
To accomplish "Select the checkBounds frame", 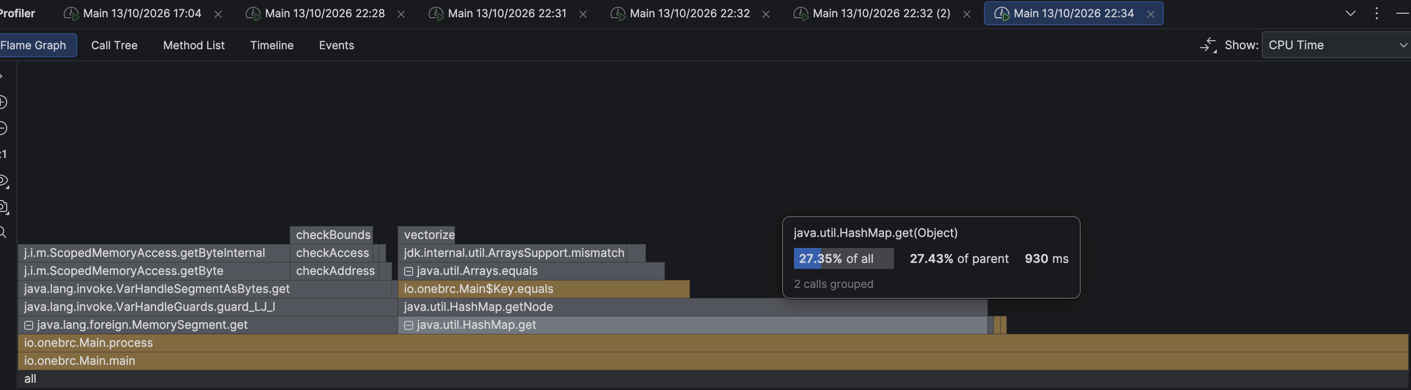I will click(x=332, y=235).
